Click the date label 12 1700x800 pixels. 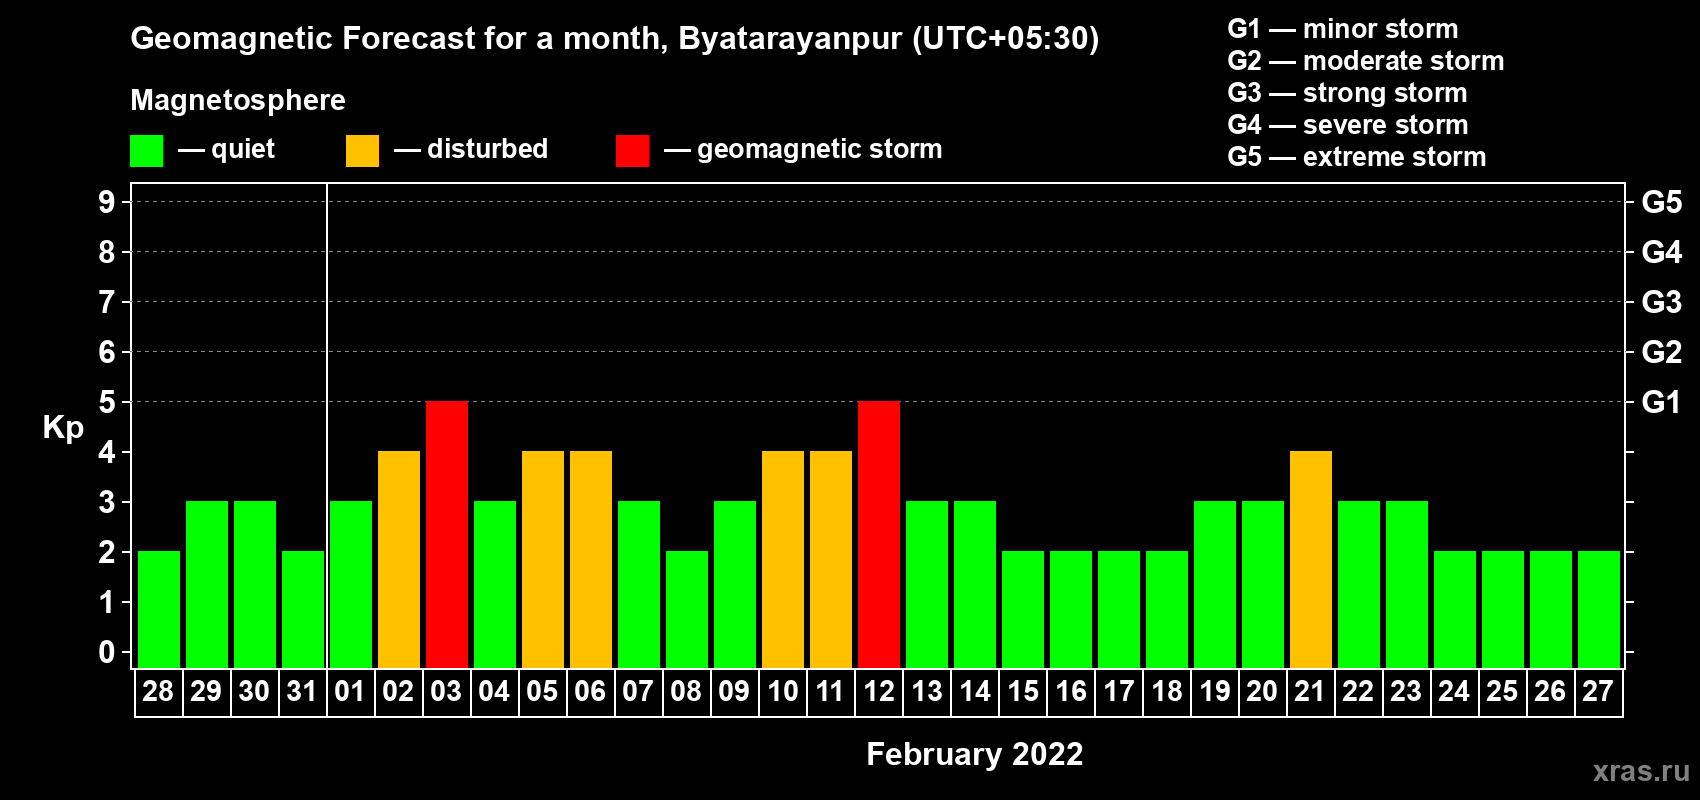[878, 692]
